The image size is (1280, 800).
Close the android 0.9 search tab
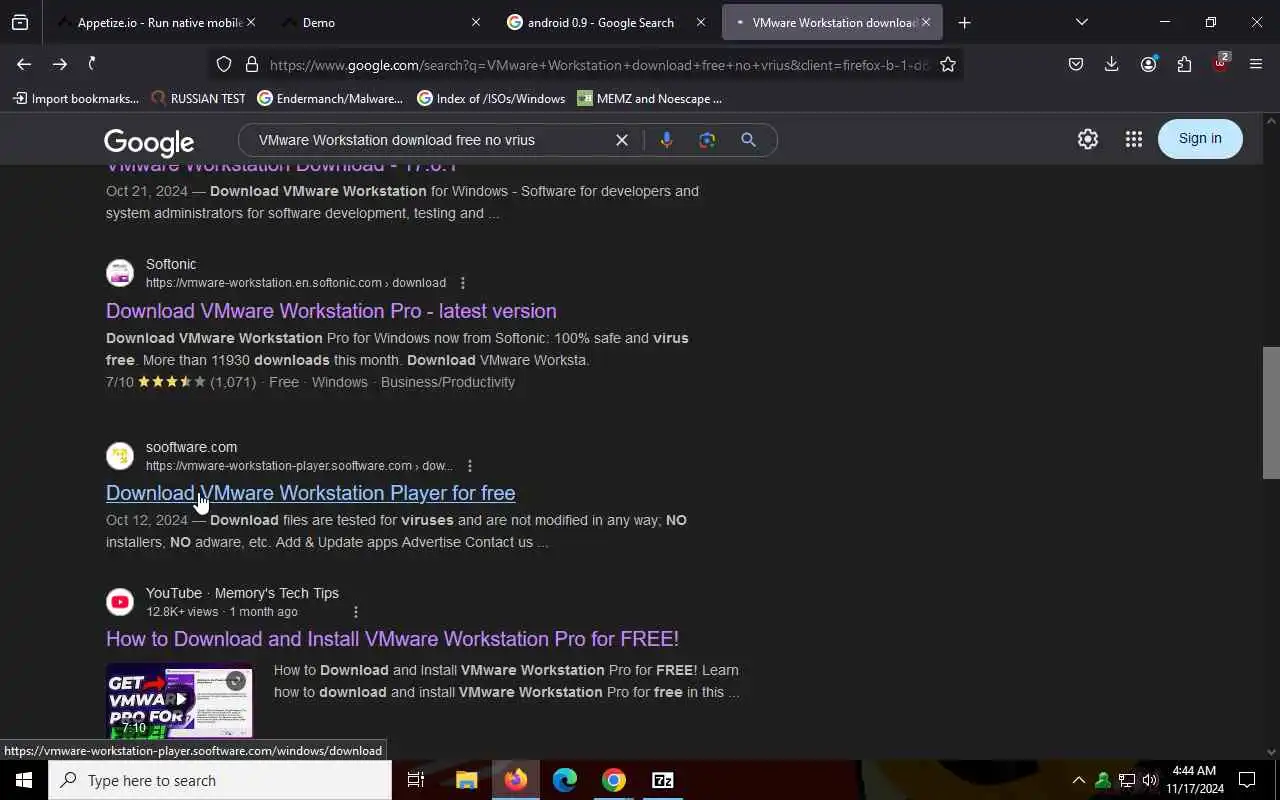tap(701, 22)
